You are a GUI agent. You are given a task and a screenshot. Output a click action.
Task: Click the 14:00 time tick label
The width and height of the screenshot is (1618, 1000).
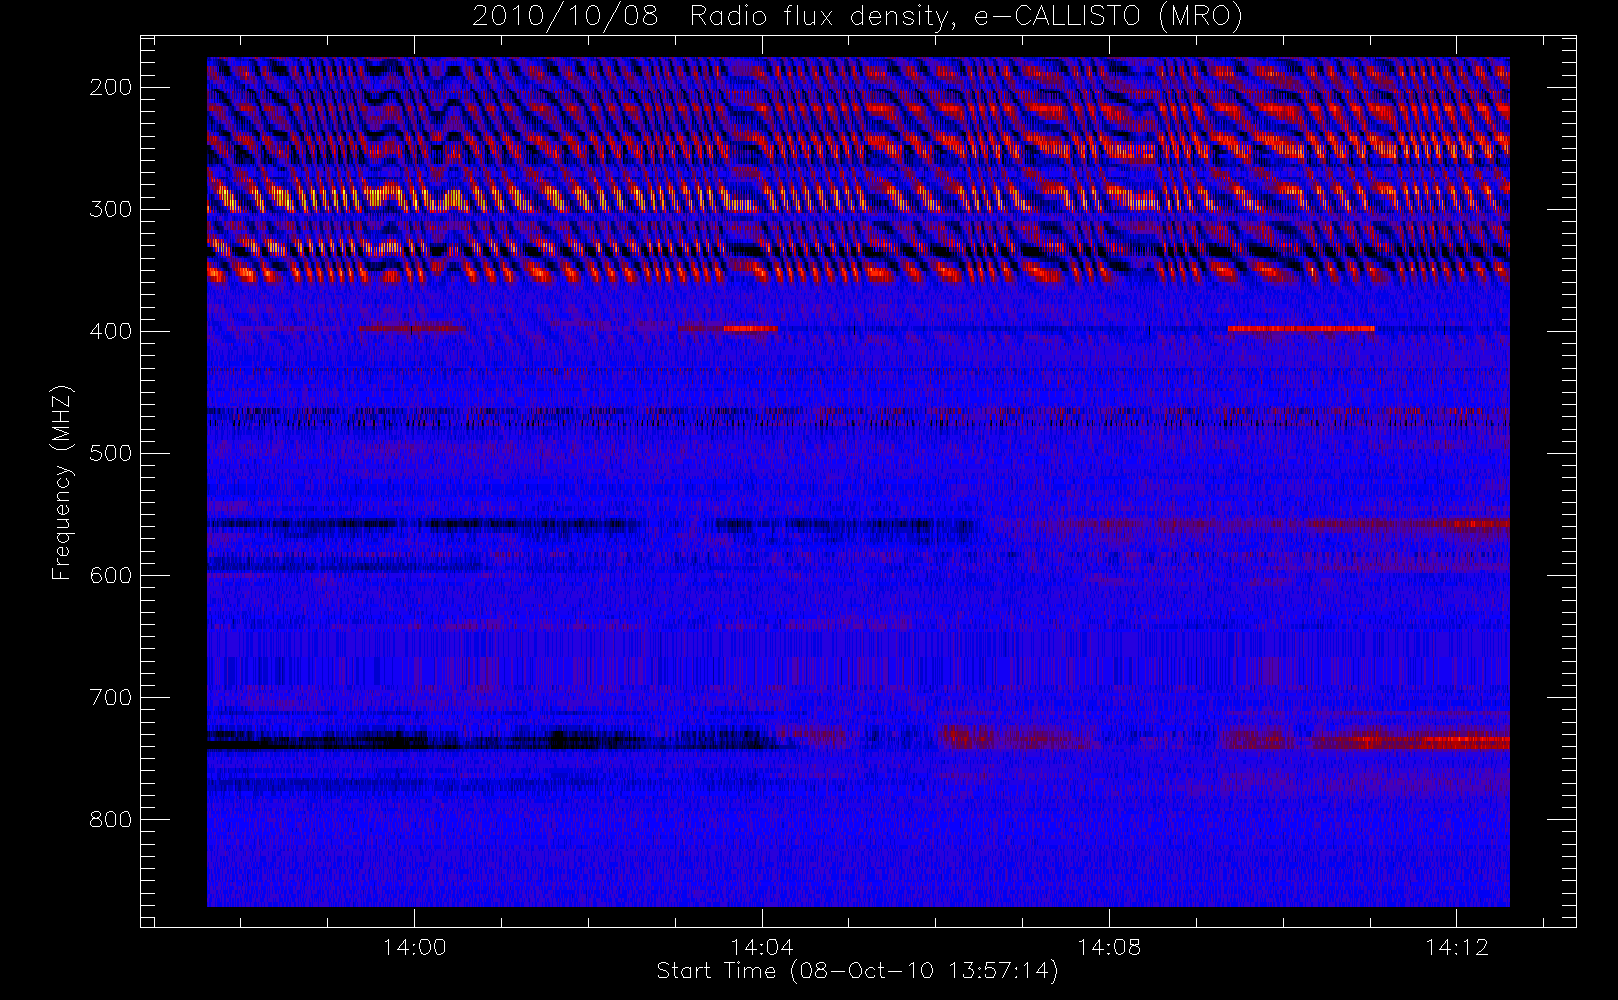point(414,947)
